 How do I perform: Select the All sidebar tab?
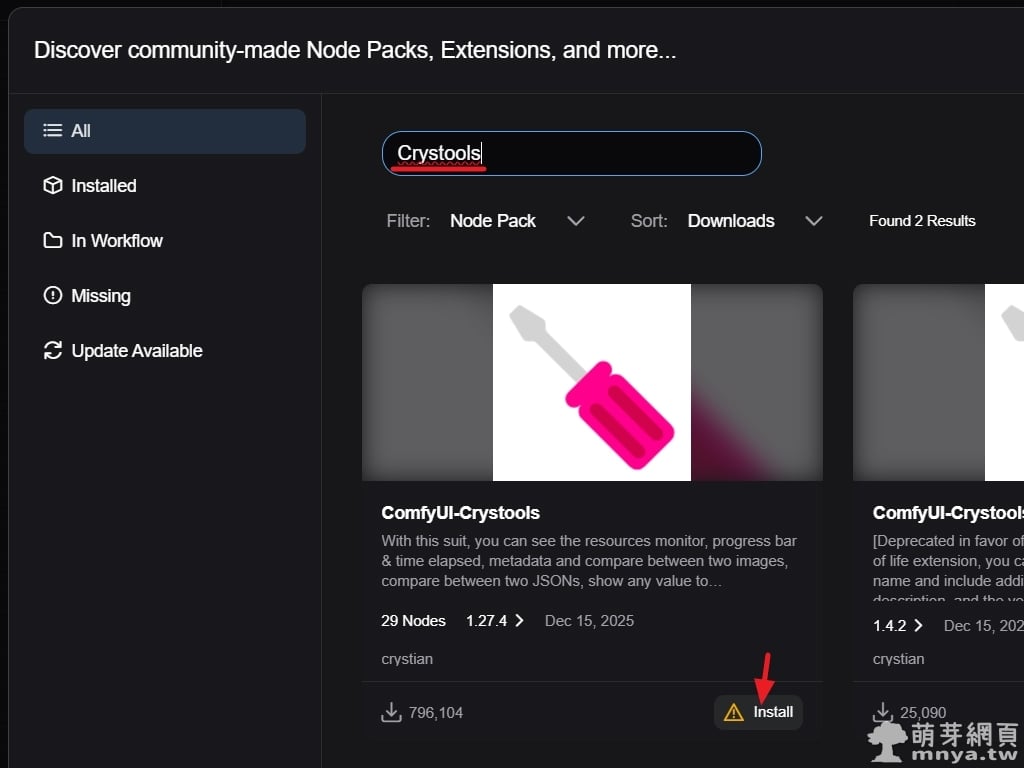(x=164, y=131)
